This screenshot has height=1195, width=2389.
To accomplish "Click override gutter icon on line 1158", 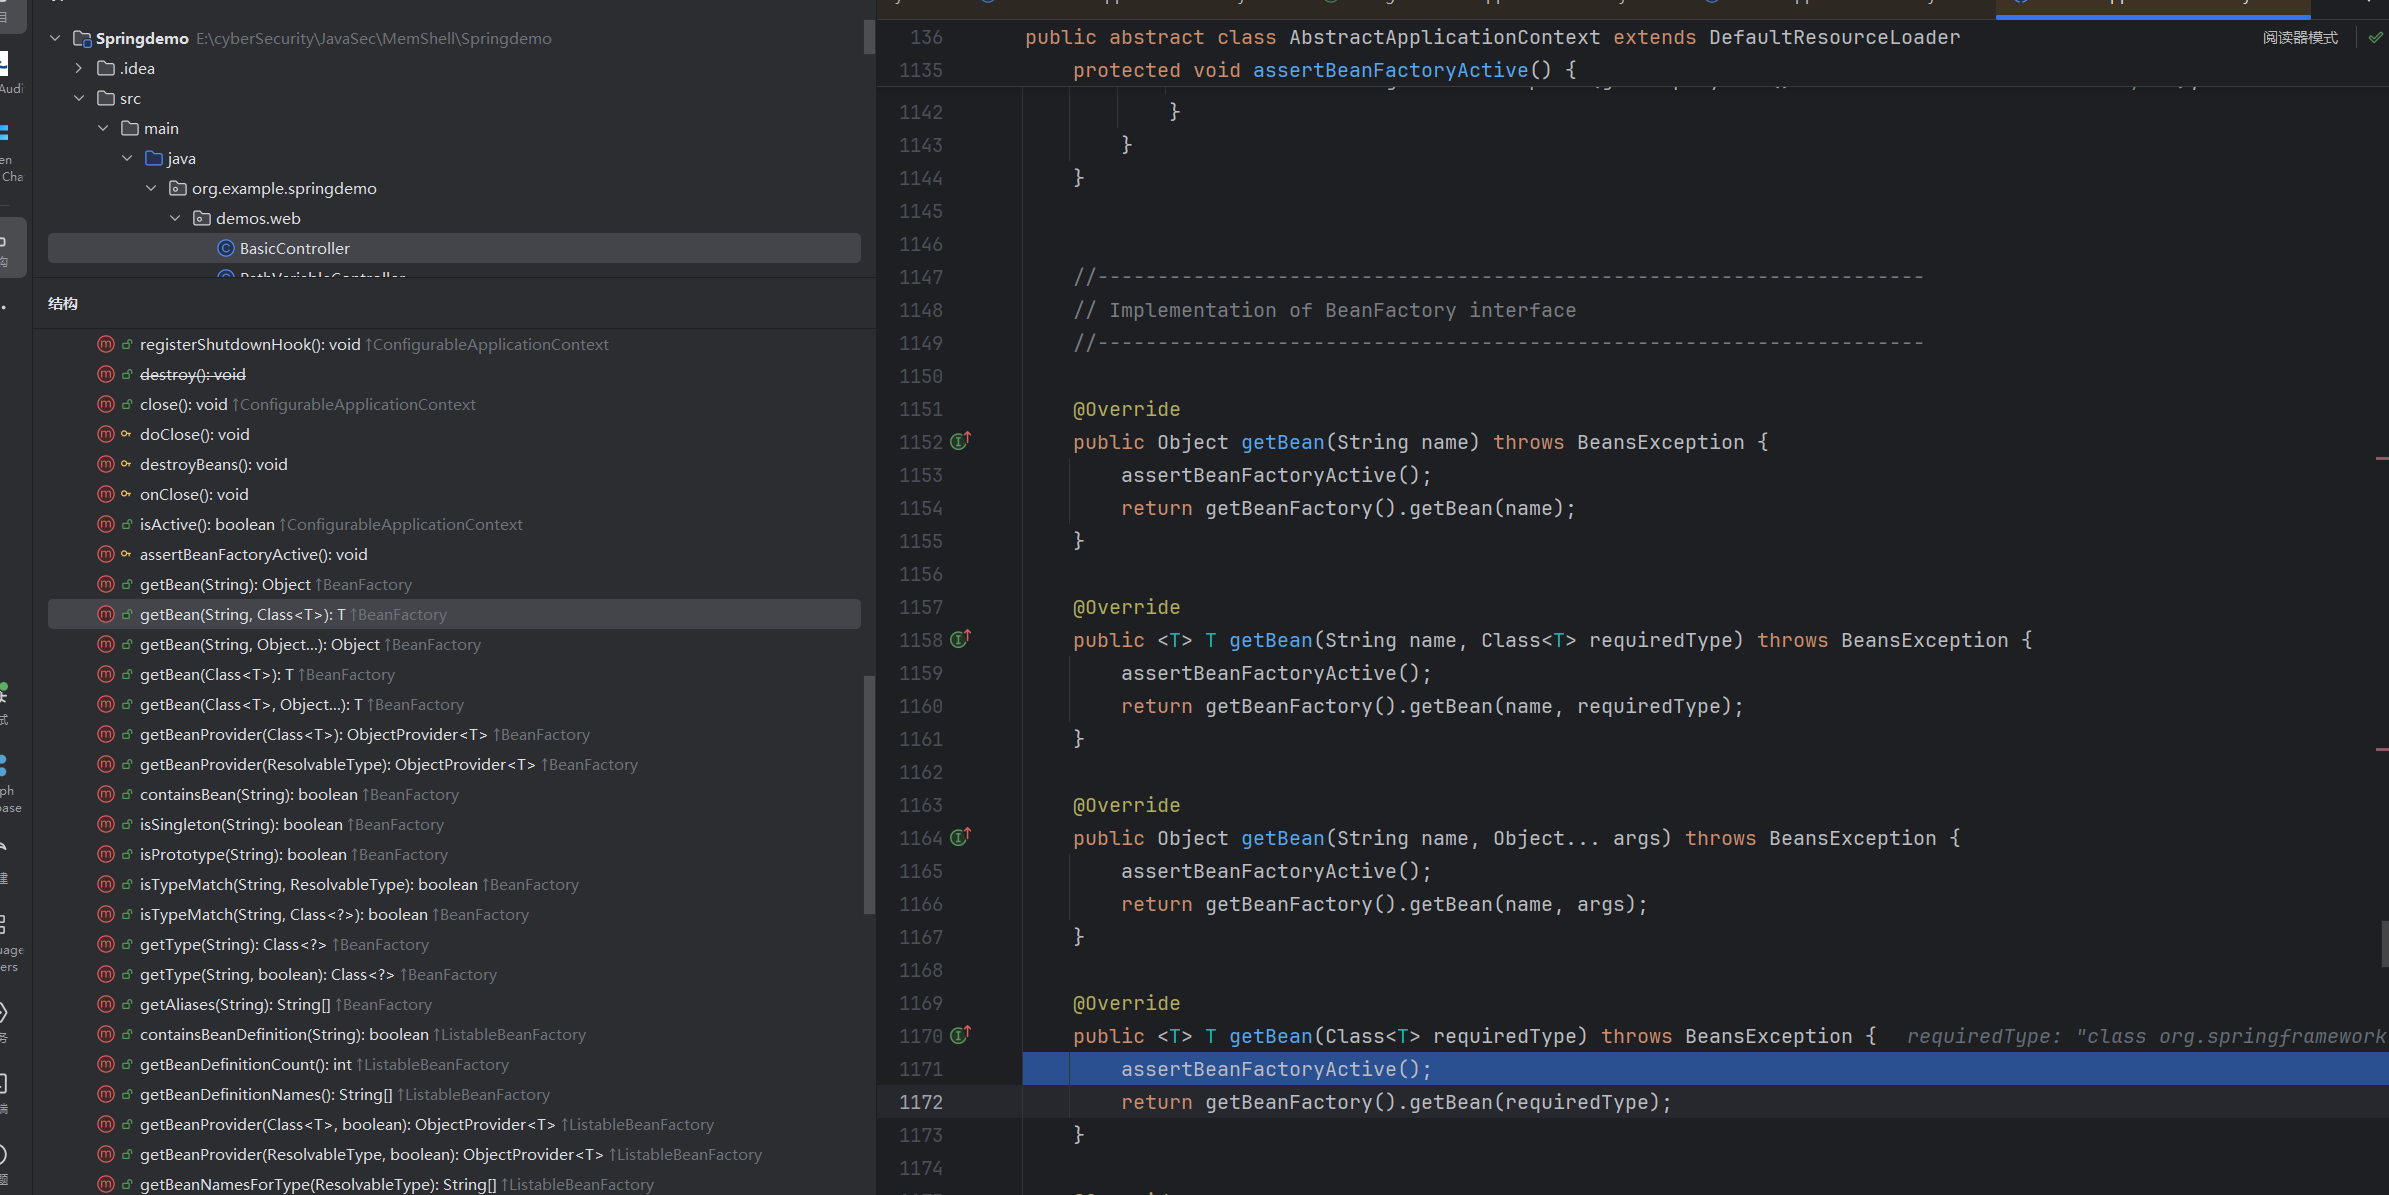I will 960,639.
